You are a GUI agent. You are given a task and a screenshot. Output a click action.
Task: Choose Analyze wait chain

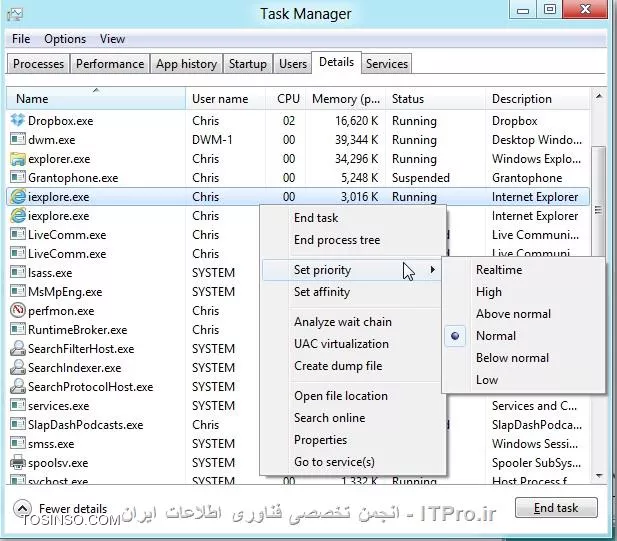(x=343, y=321)
